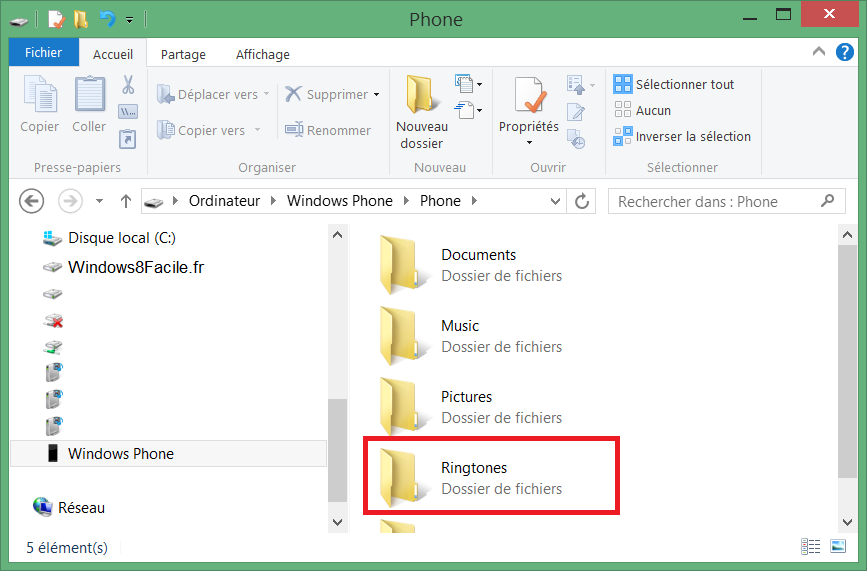Click file list scroll up arrow
Viewport: 867px width, 571px height.
847,235
